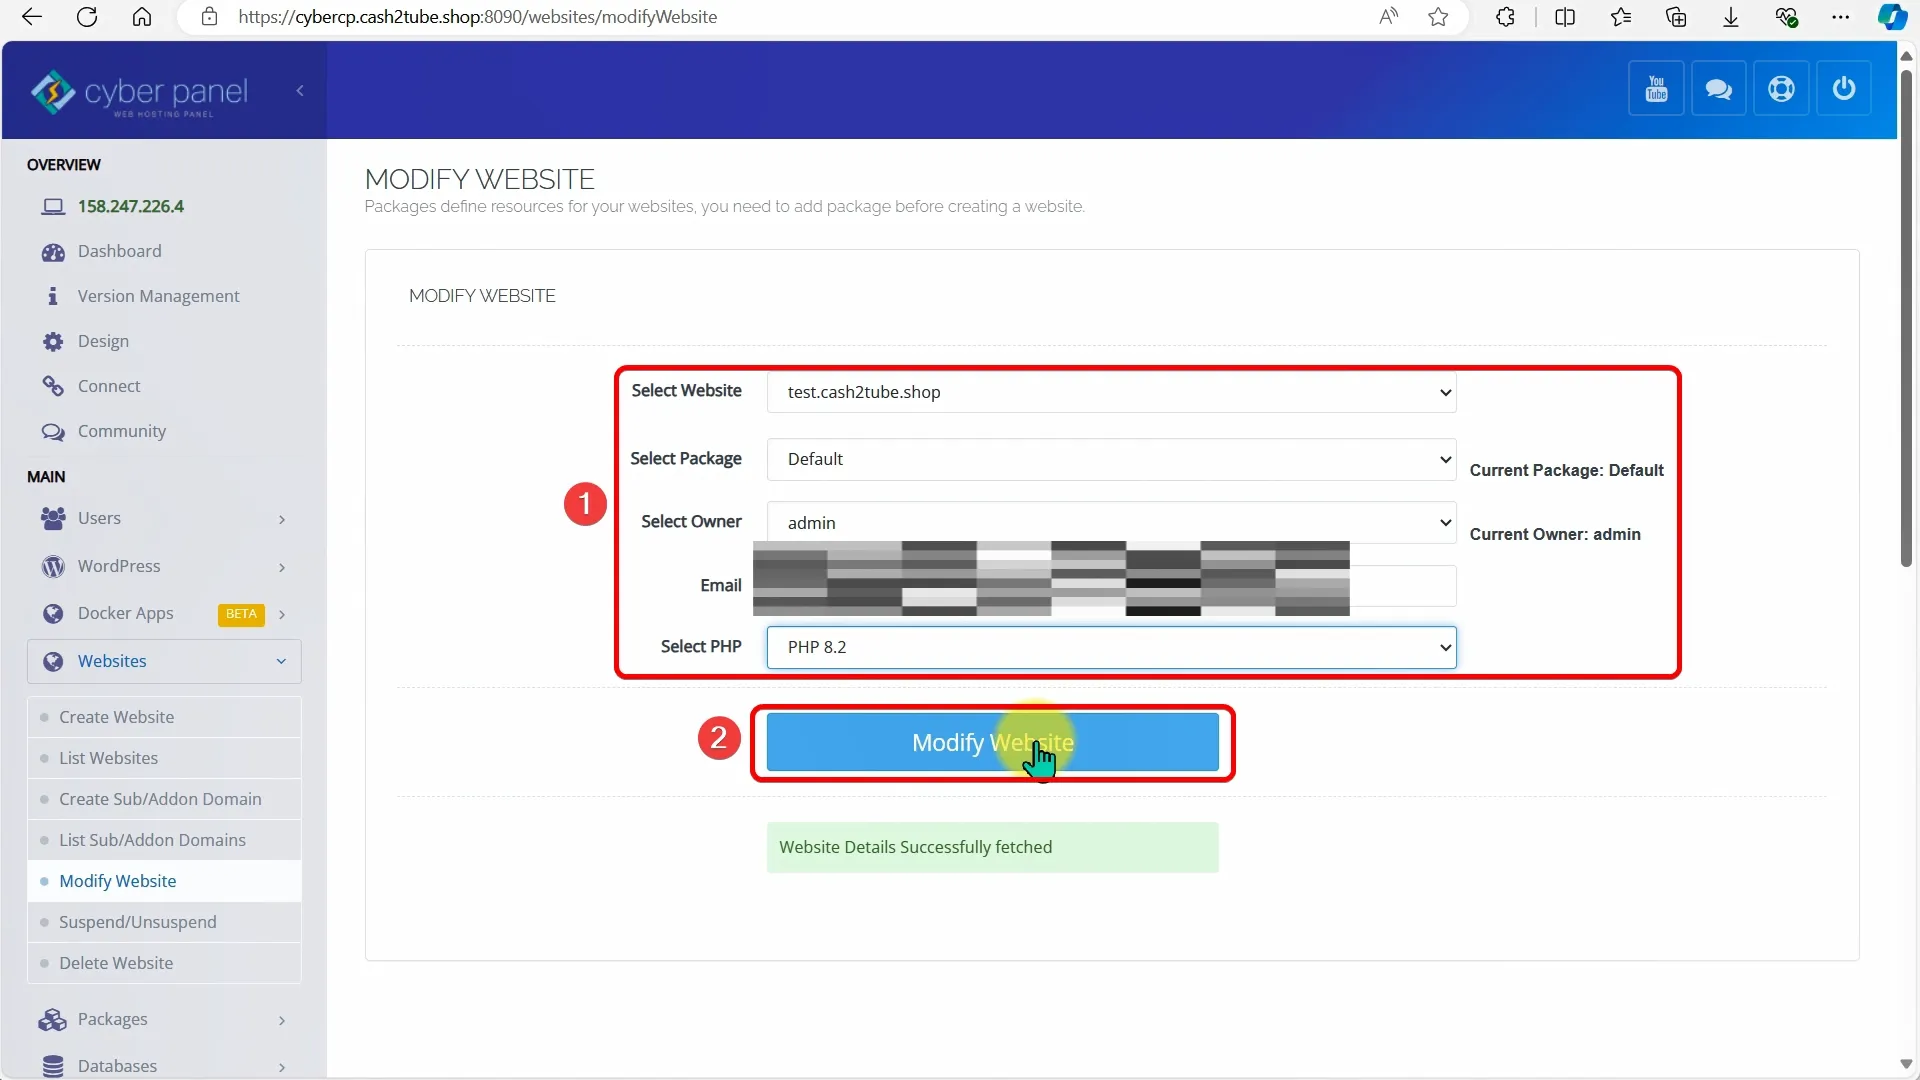Click the Email input field
1920x1080 pixels.
point(1402,586)
